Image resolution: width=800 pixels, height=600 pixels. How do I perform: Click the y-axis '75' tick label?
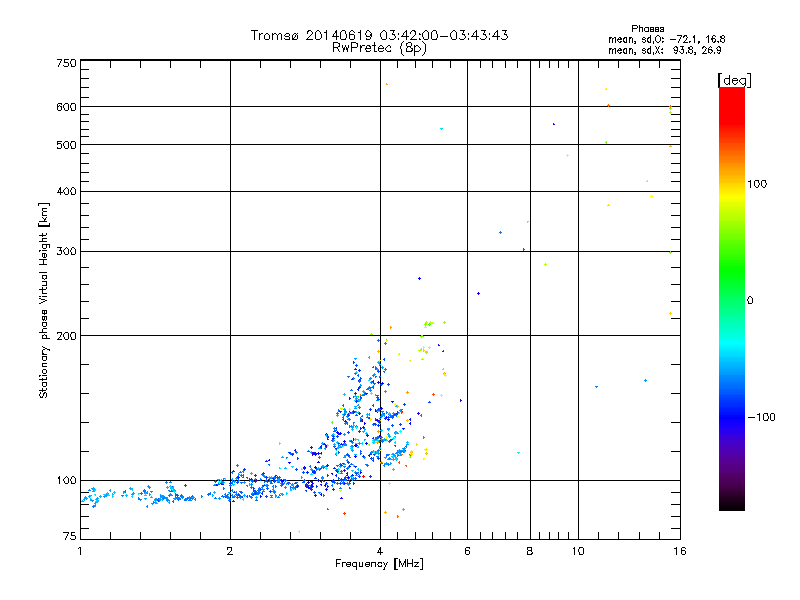(x=70, y=536)
